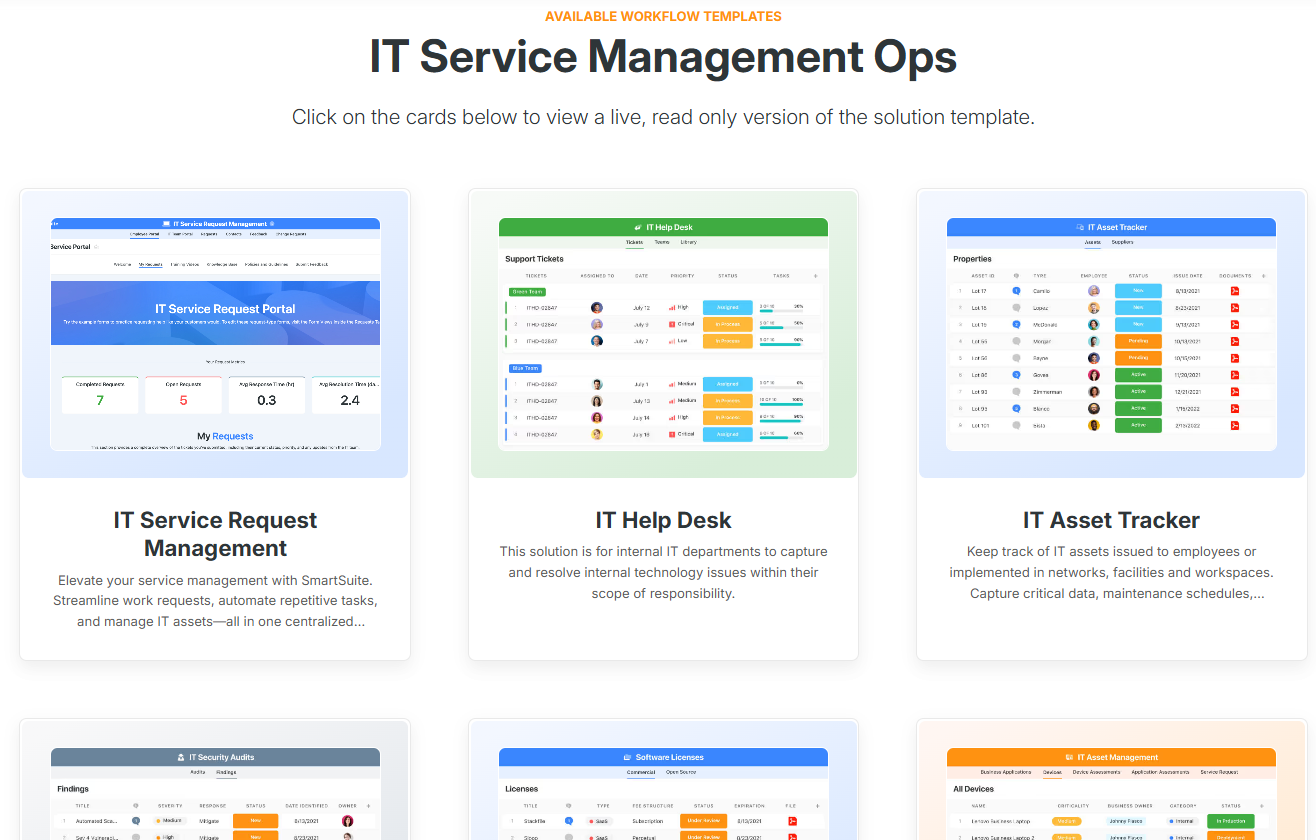Click the shield icon beside the IT Security Audits title
Viewport: 1316px width, 840px height.
[x=181, y=757]
